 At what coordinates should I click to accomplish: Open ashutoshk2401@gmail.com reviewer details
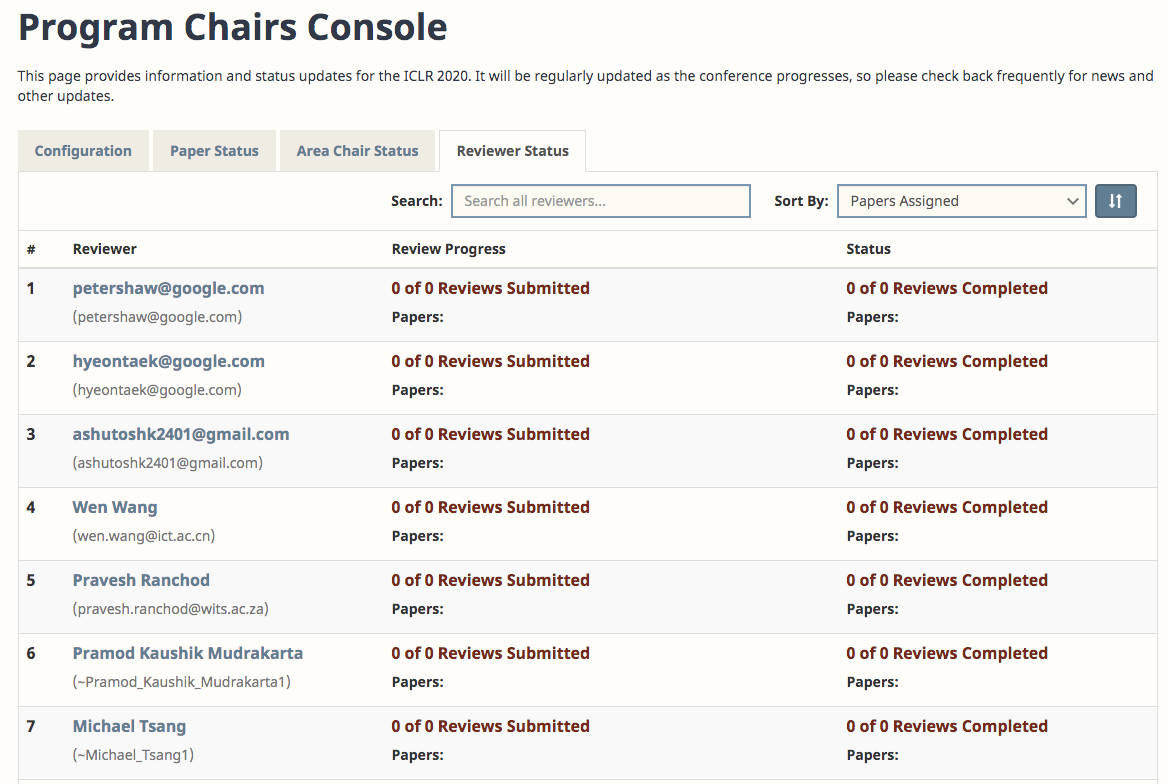180,434
